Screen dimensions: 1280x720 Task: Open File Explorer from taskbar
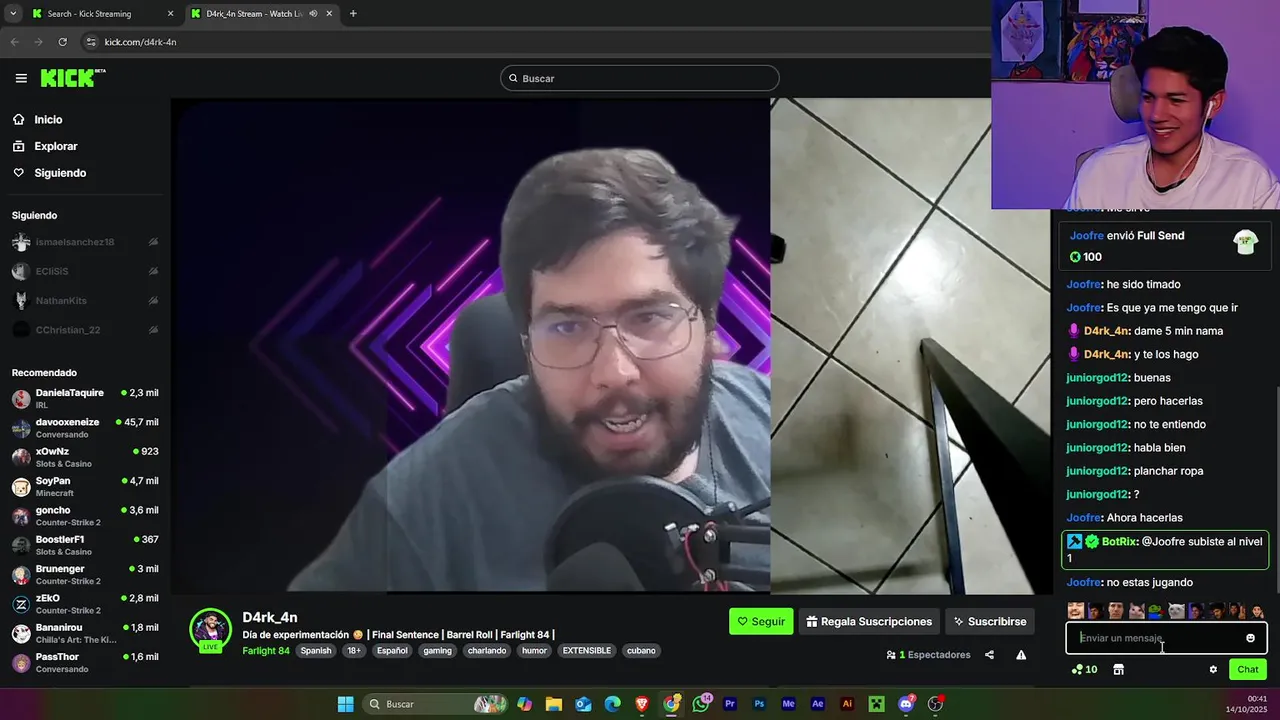(x=554, y=704)
